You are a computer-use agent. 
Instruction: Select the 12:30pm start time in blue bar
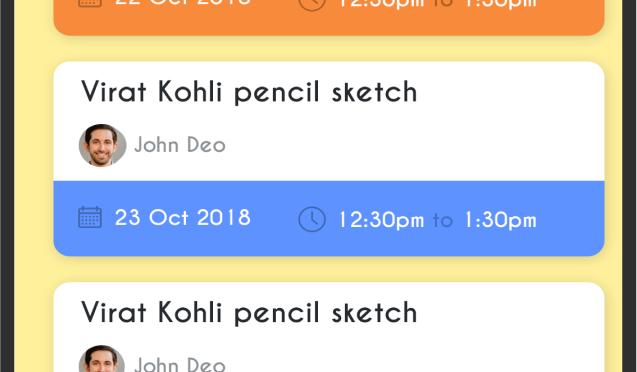point(381,221)
